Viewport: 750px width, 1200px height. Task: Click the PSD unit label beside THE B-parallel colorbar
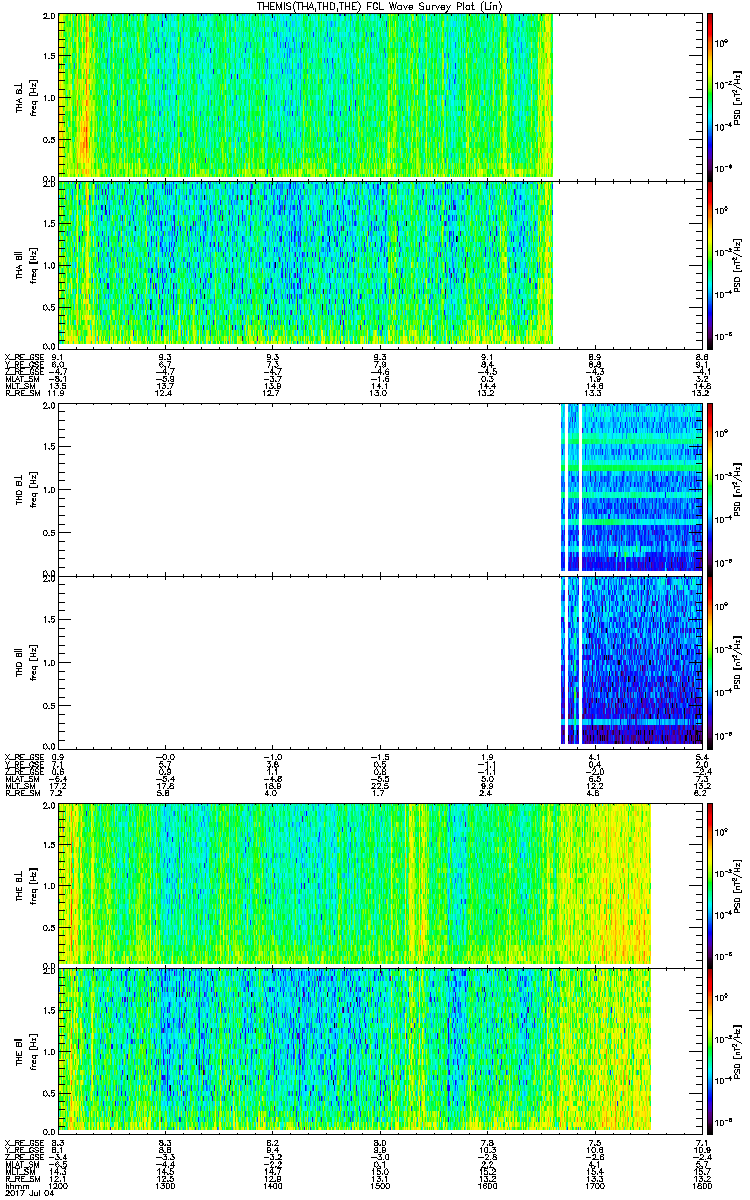tap(737, 1051)
